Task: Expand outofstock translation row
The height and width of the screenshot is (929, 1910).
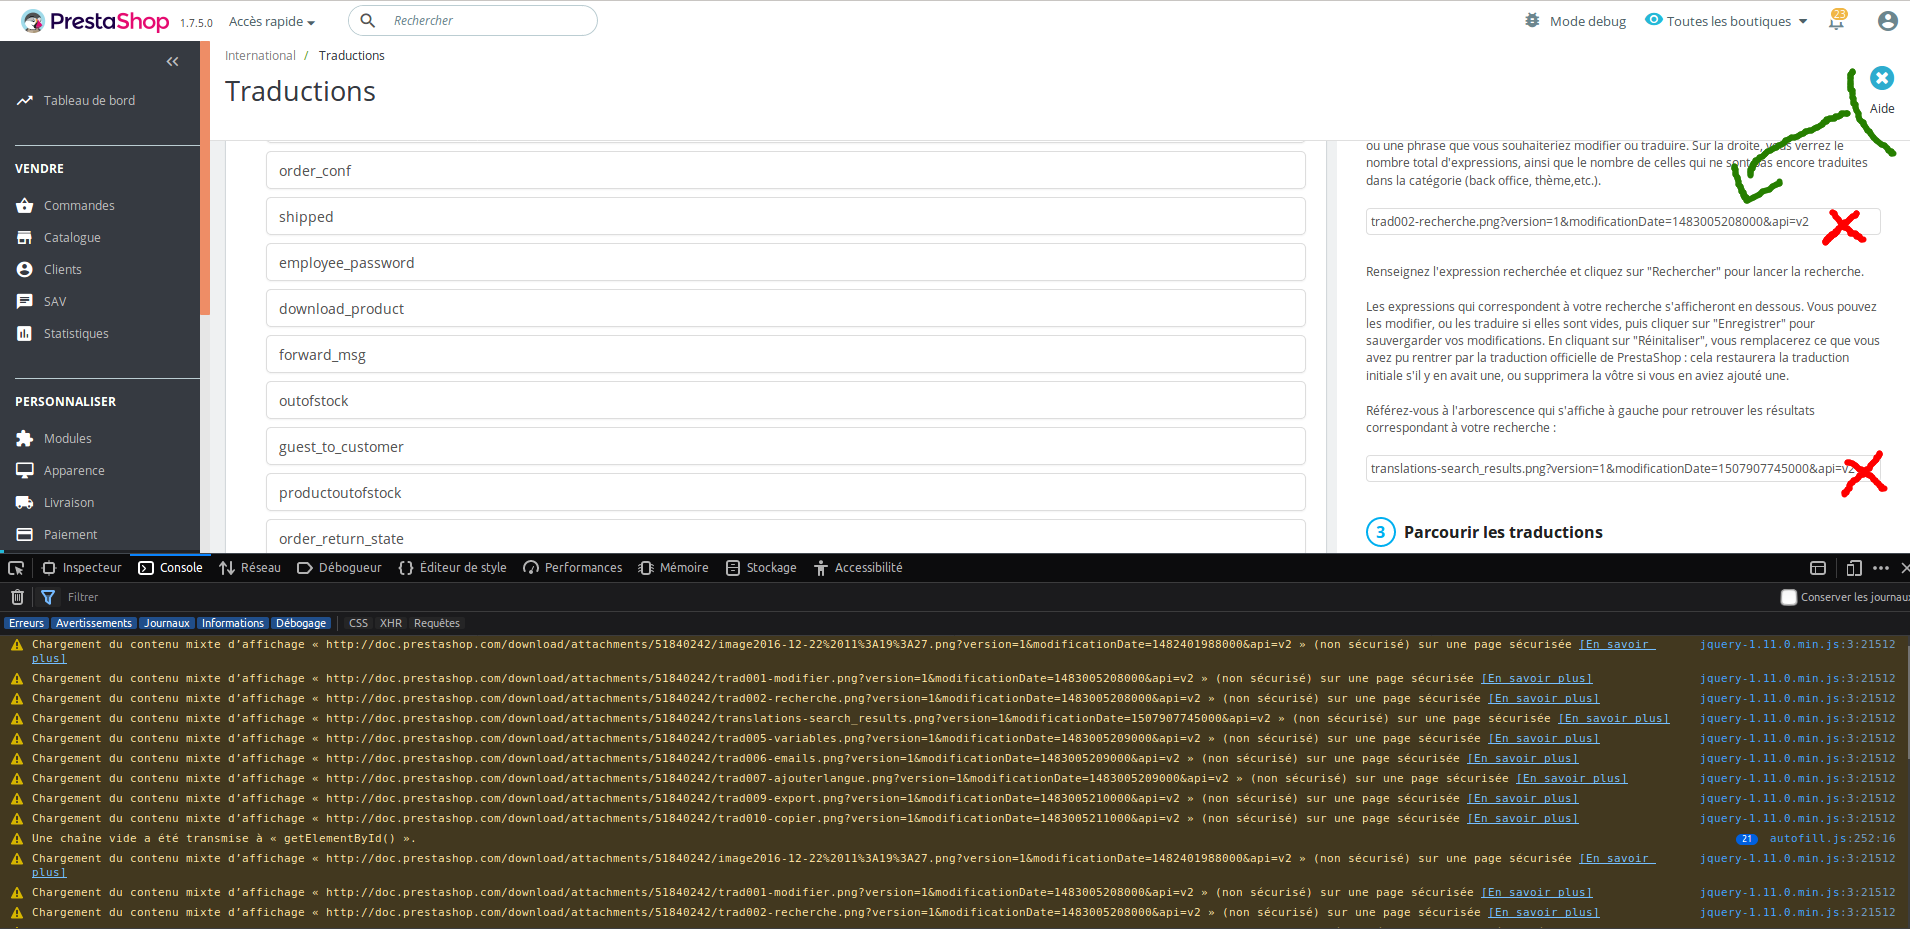Action: [786, 401]
